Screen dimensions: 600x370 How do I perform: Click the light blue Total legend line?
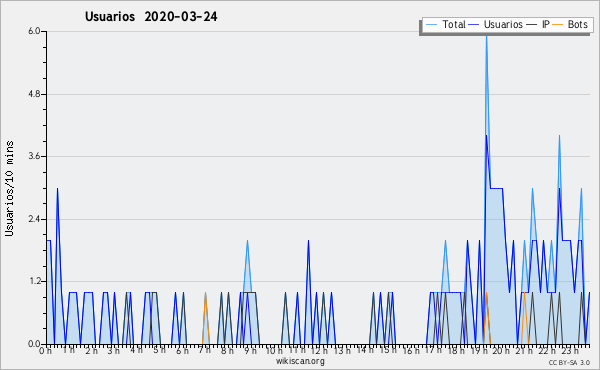[x=431, y=25]
